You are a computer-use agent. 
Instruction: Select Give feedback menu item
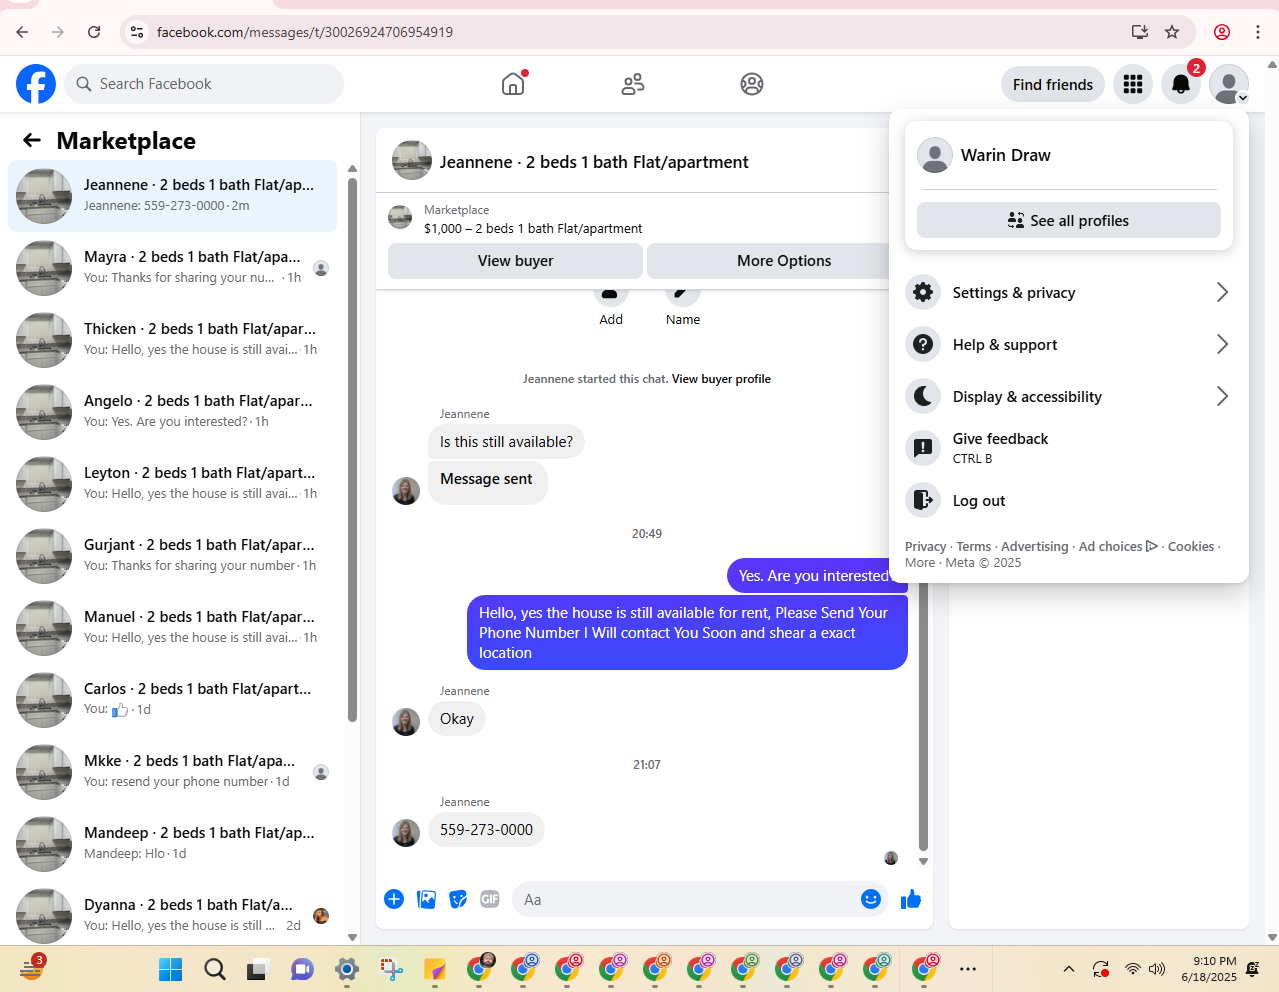coord(1069,448)
